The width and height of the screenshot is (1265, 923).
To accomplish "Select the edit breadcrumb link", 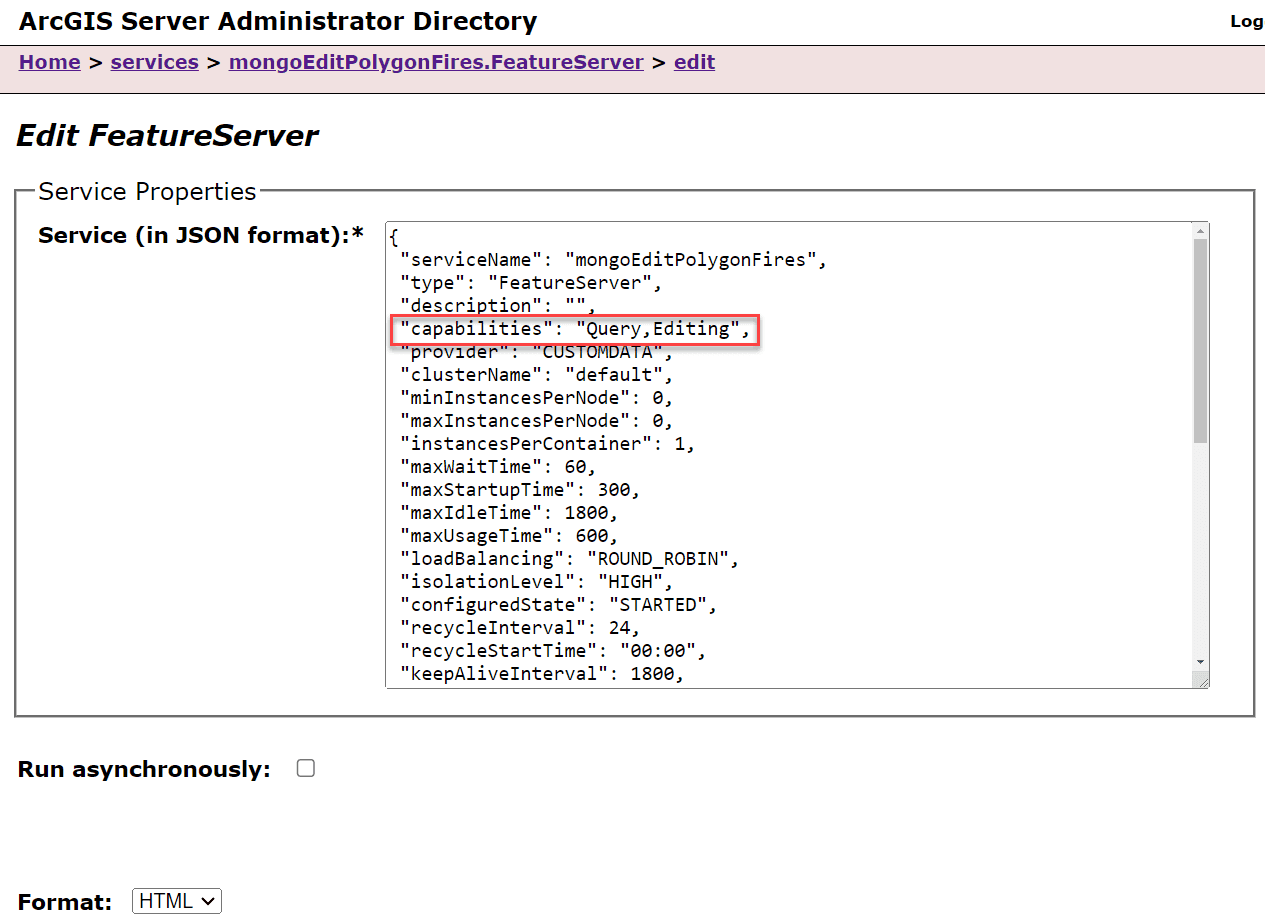I will (x=694, y=62).
